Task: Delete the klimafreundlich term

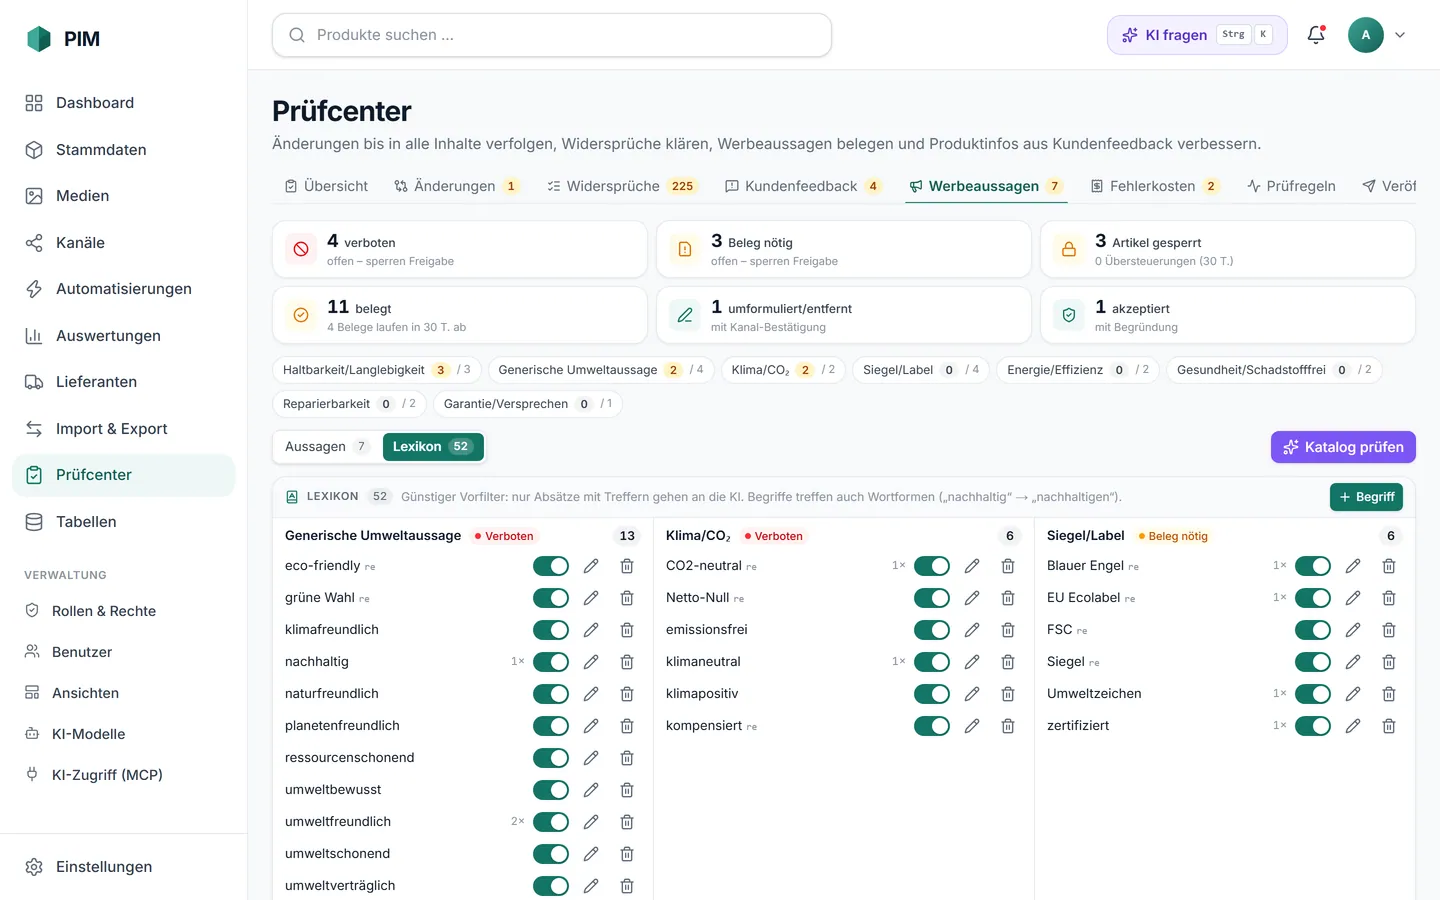Action: [x=627, y=630]
